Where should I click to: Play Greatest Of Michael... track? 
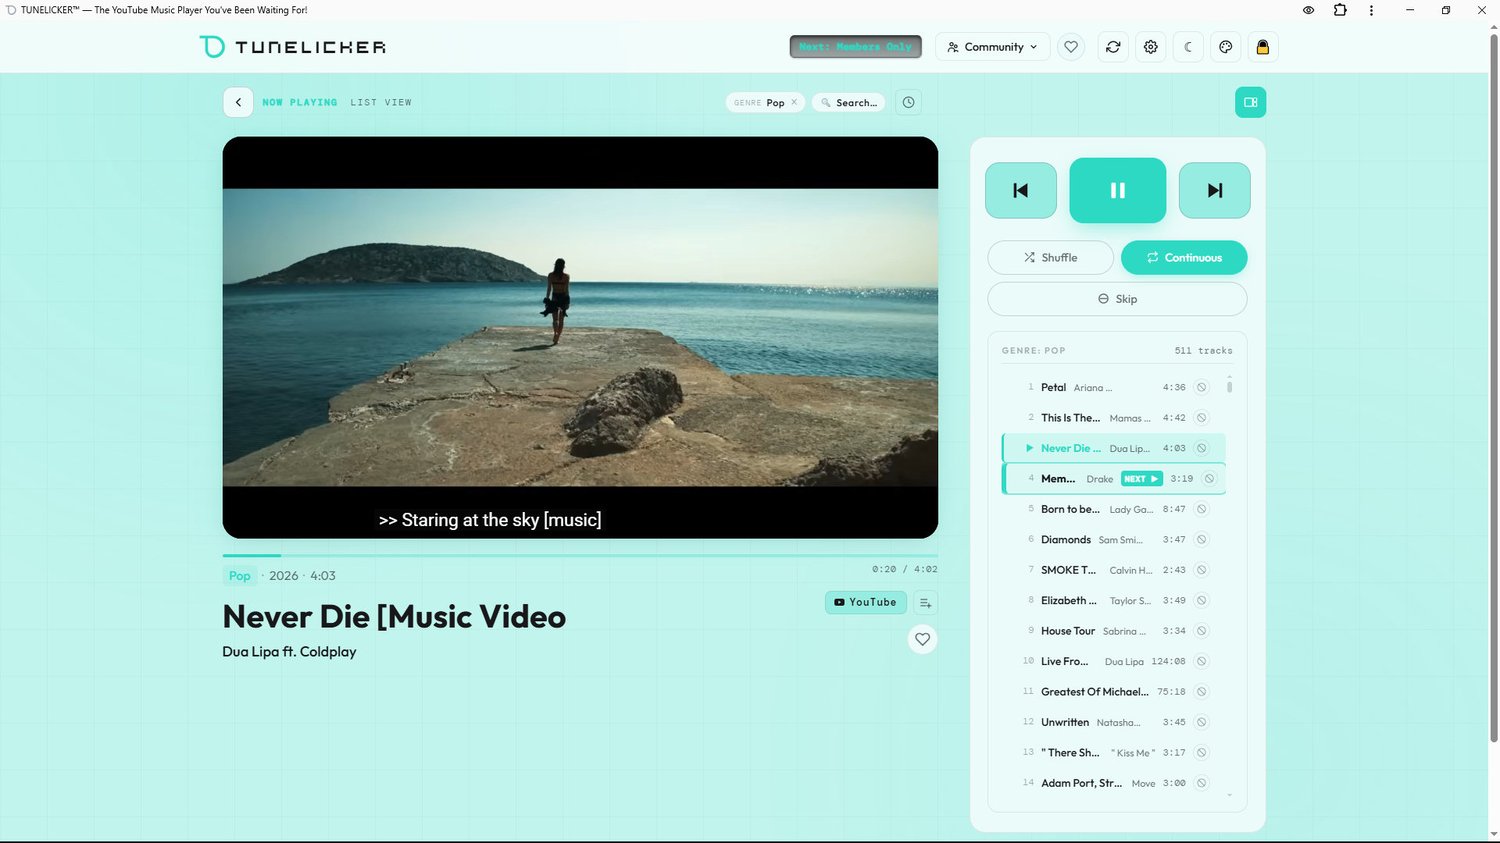point(1112,692)
